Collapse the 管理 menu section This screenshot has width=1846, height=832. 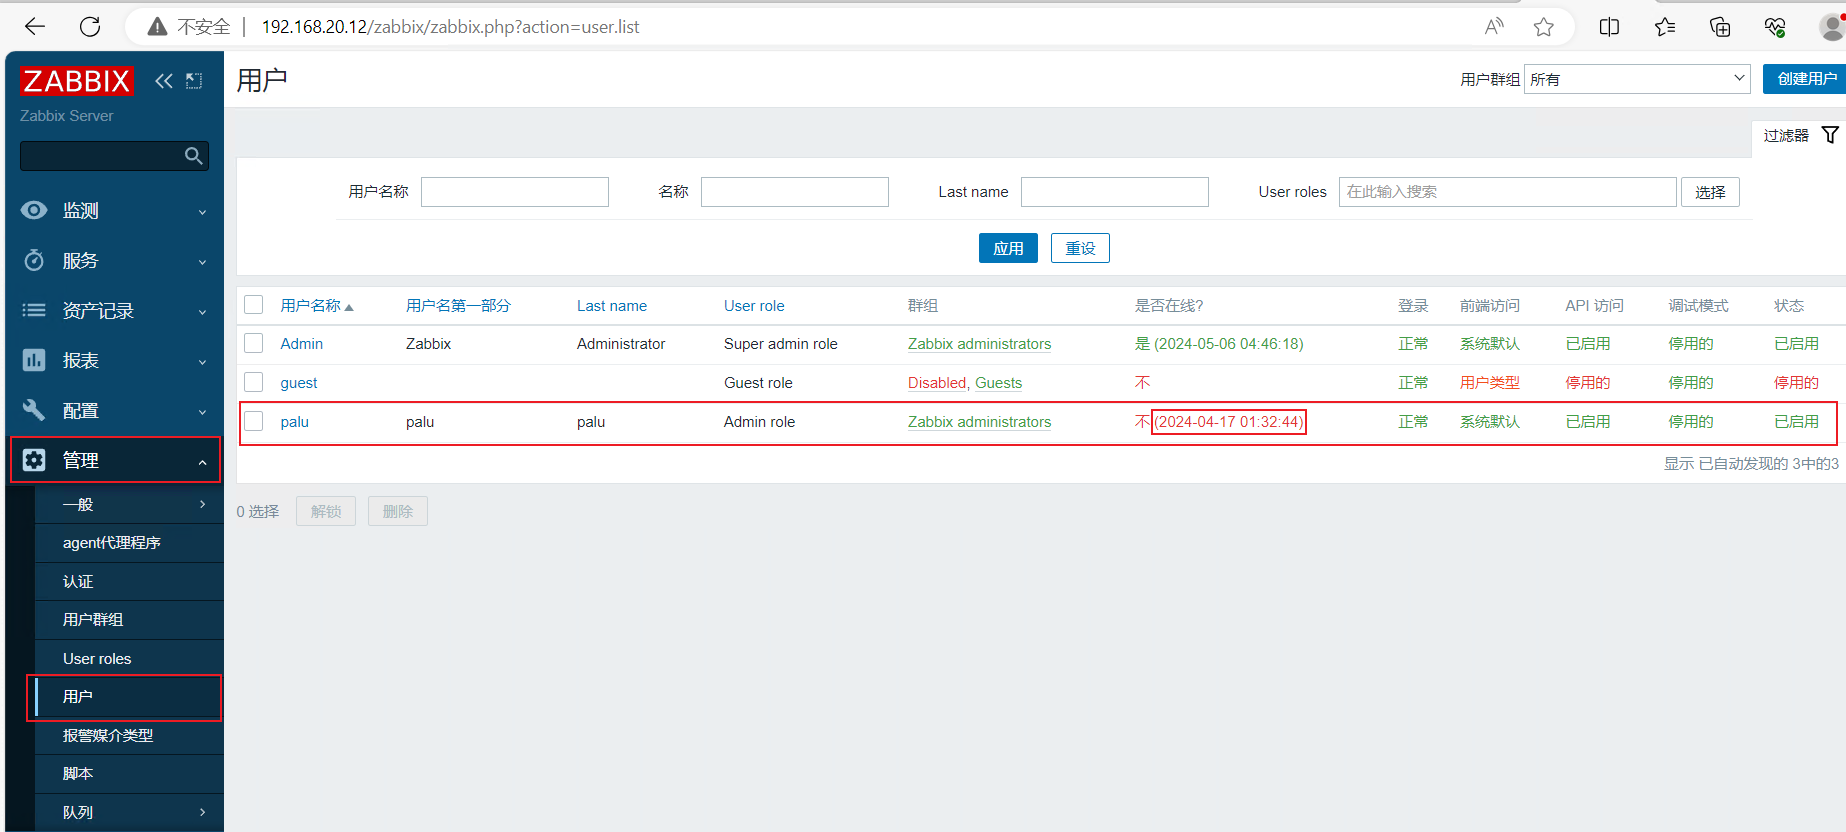point(114,460)
